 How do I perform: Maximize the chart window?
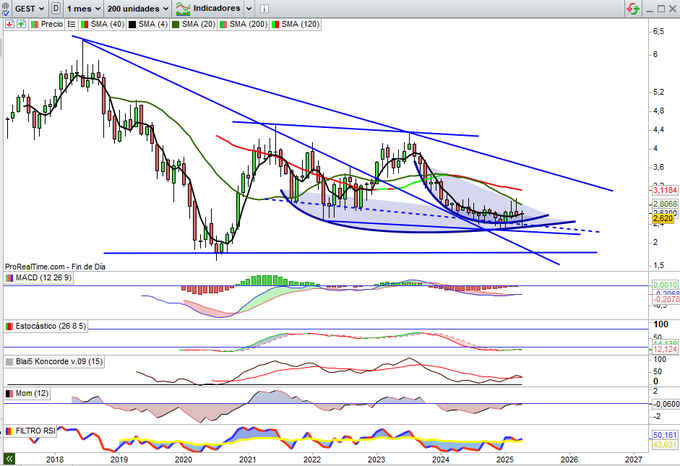click(661, 9)
